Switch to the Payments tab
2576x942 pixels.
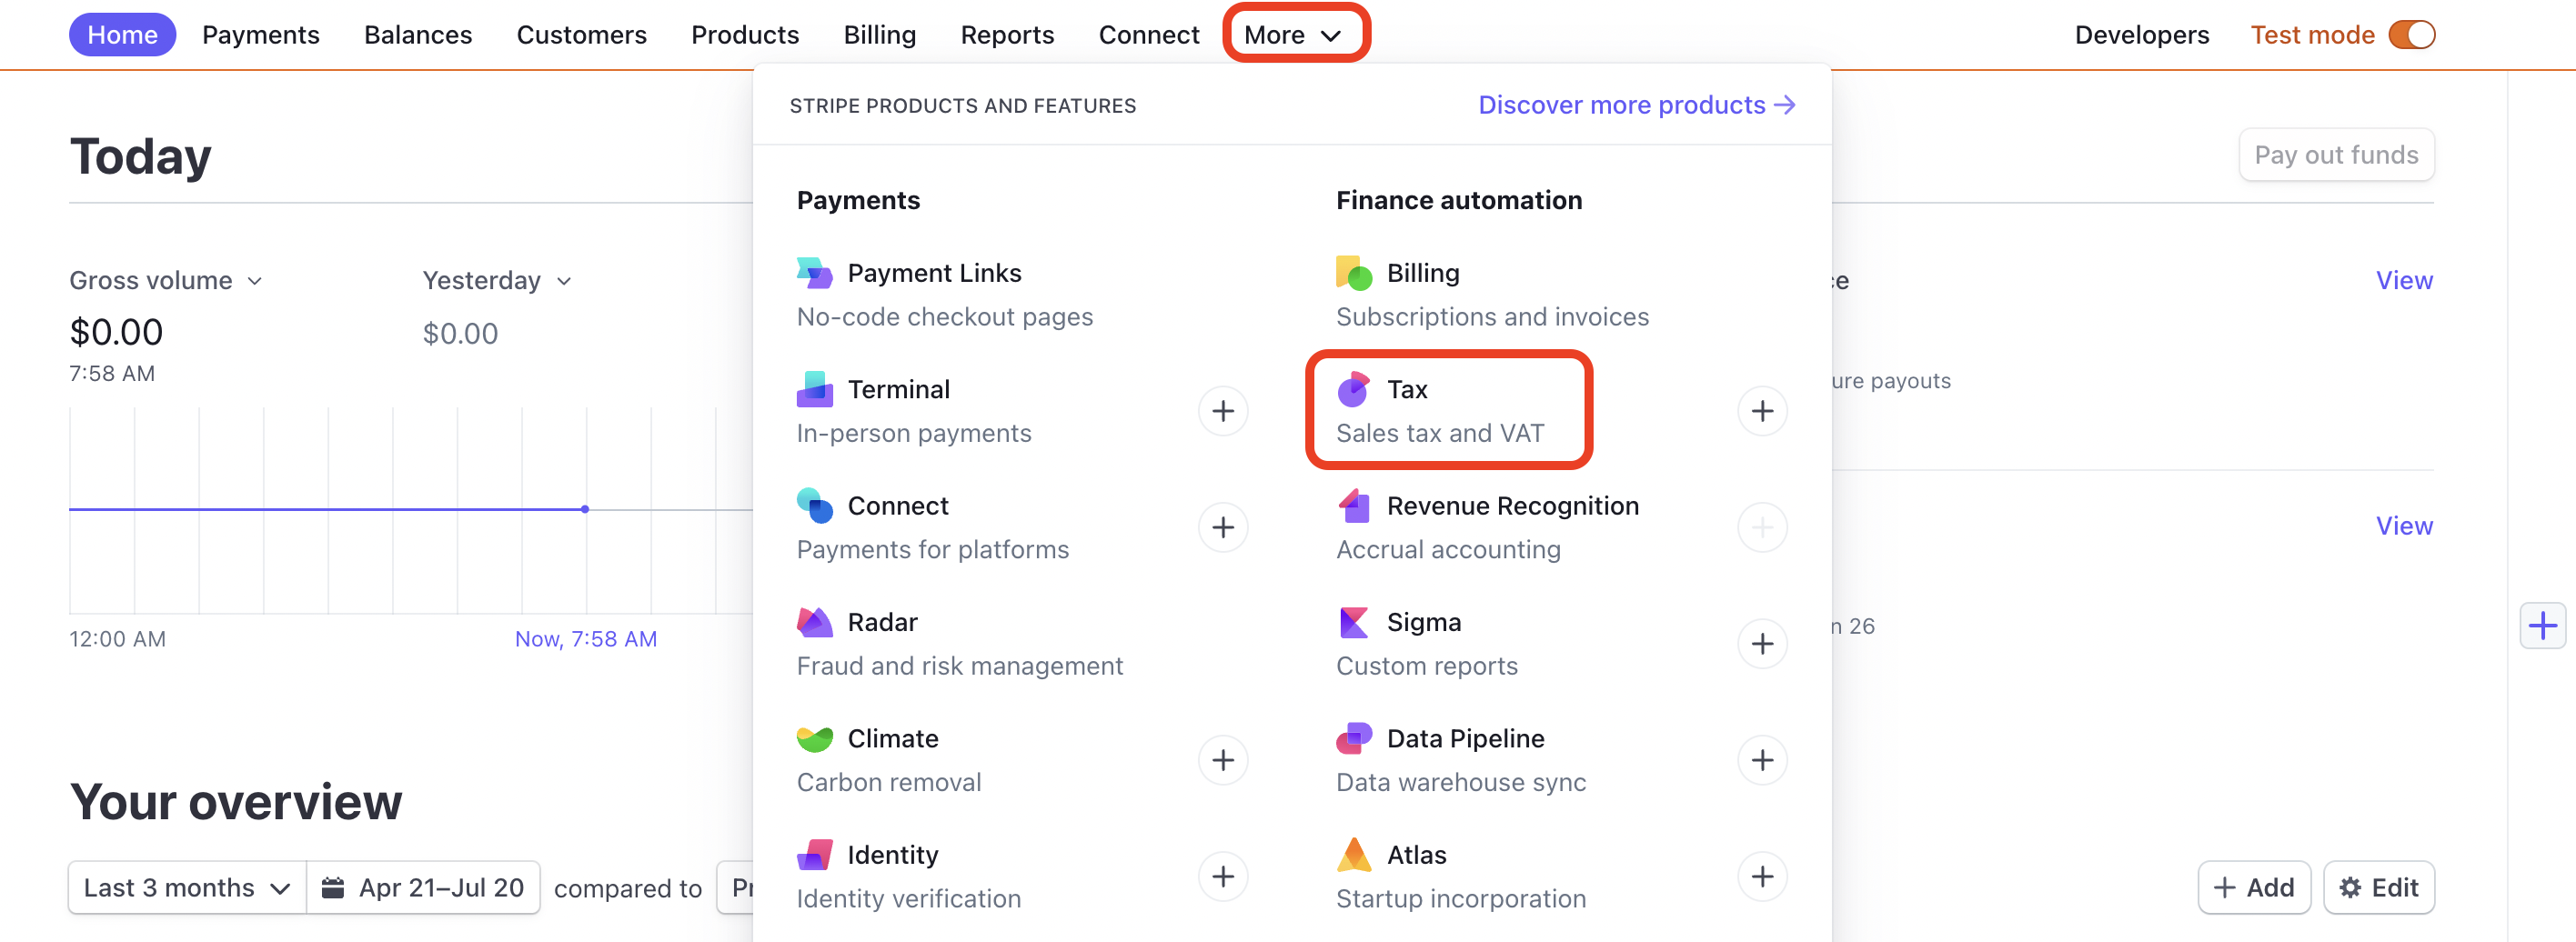tap(261, 34)
